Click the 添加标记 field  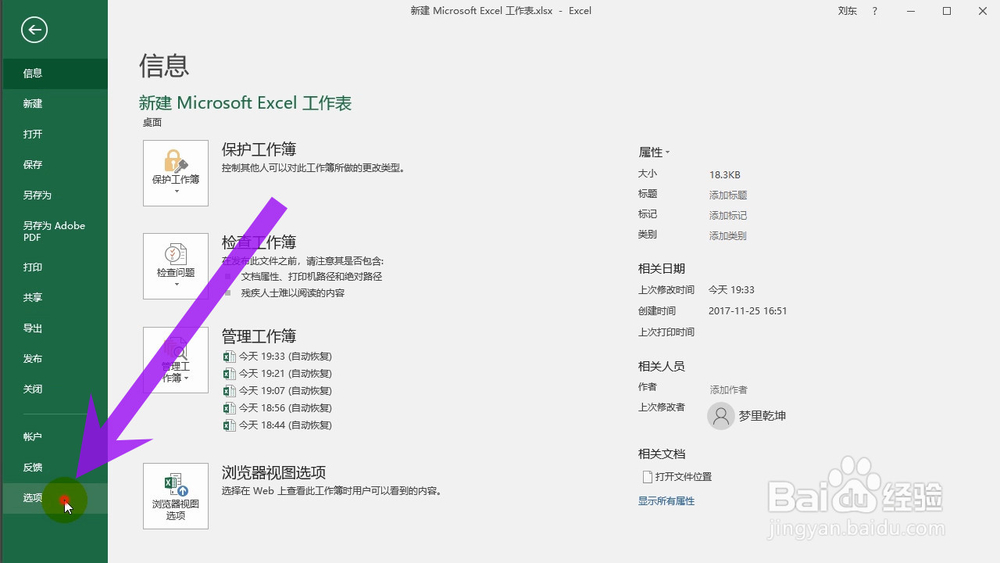pos(728,216)
